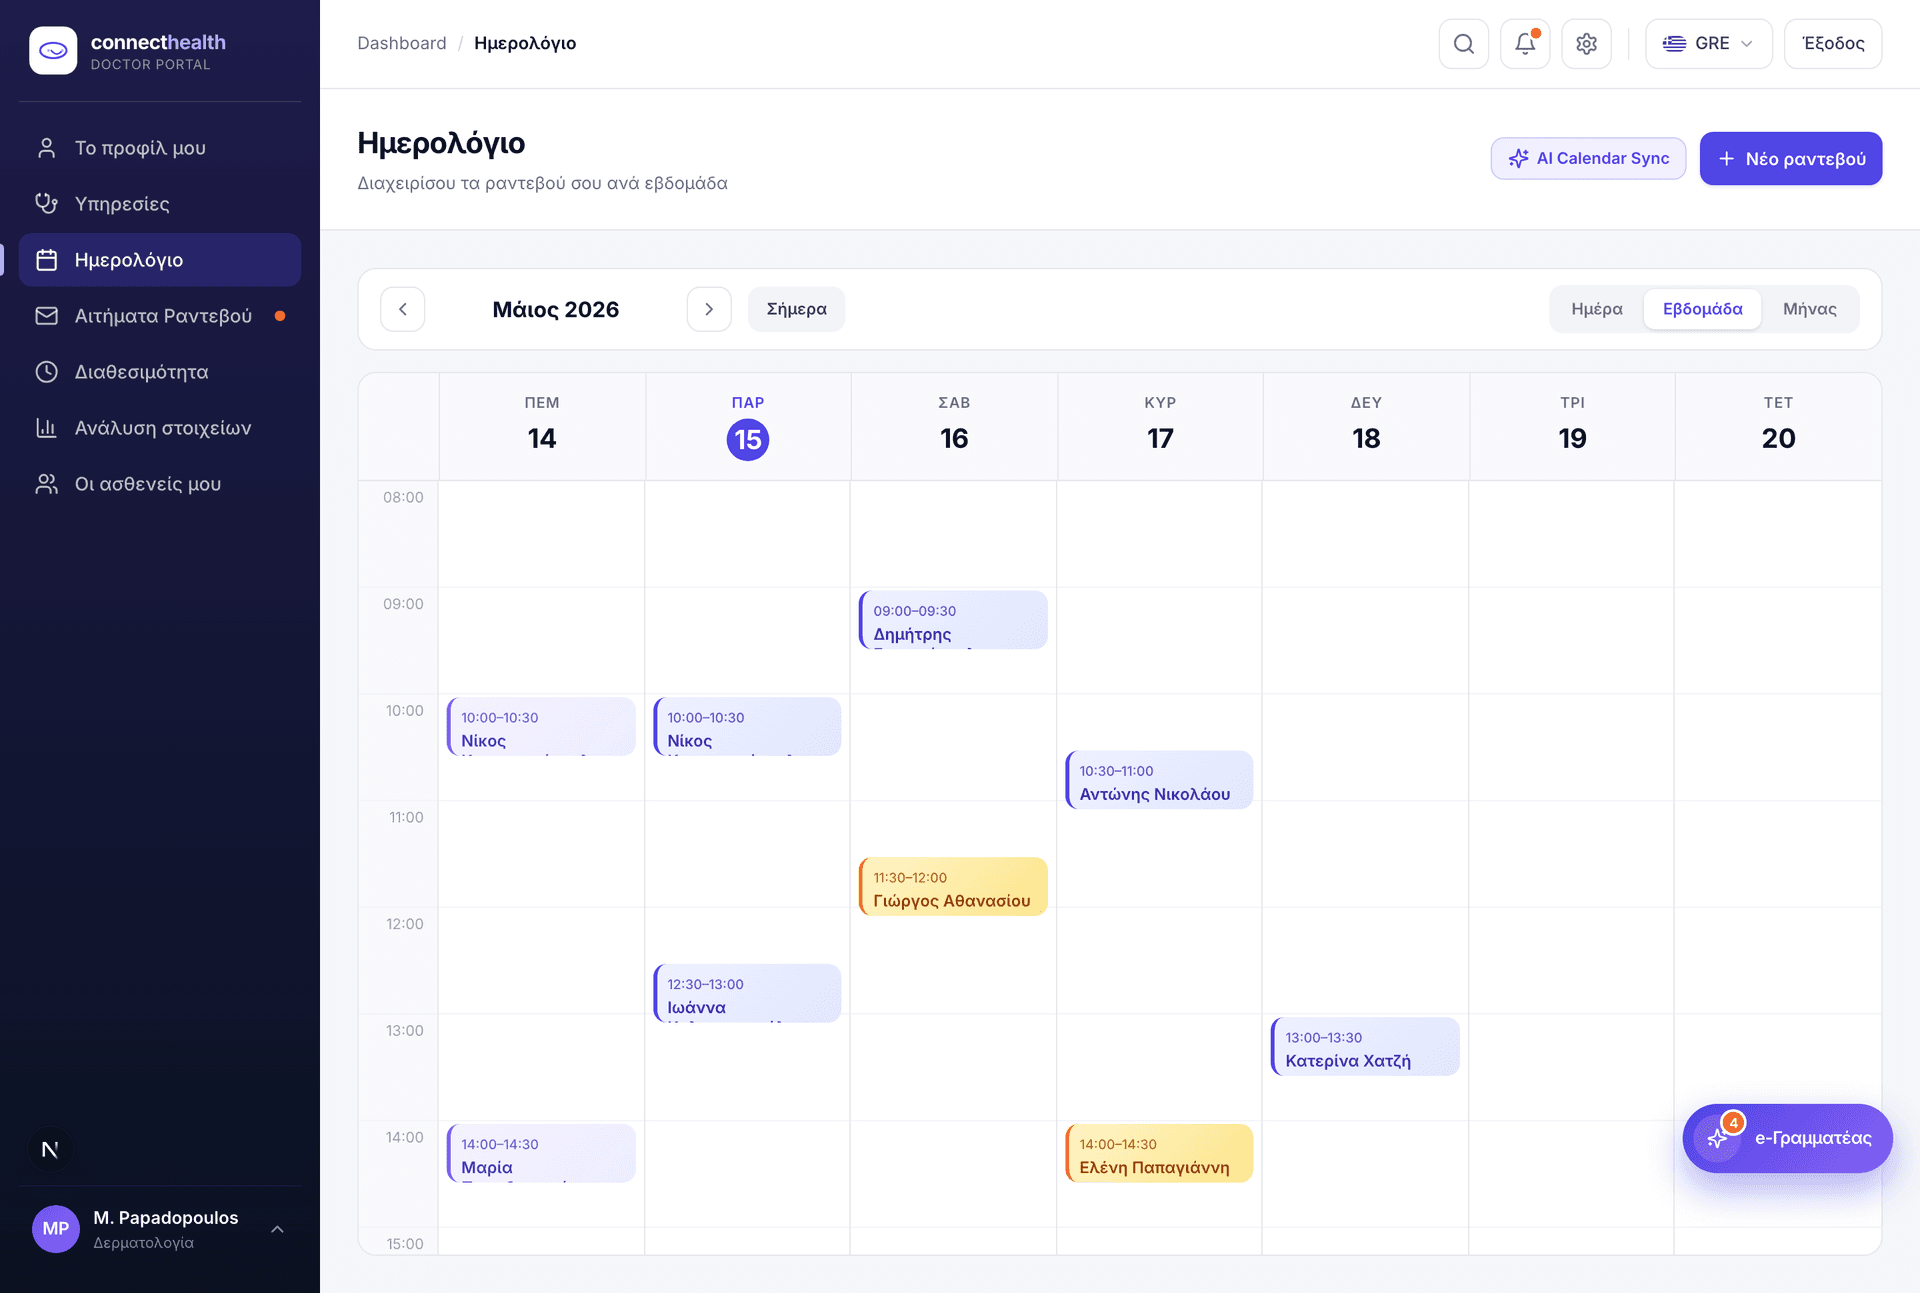This screenshot has width=1920, height=1293.
Task: Click the profile person icon in sidebar
Action: pyautogui.click(x=47, y=148)
